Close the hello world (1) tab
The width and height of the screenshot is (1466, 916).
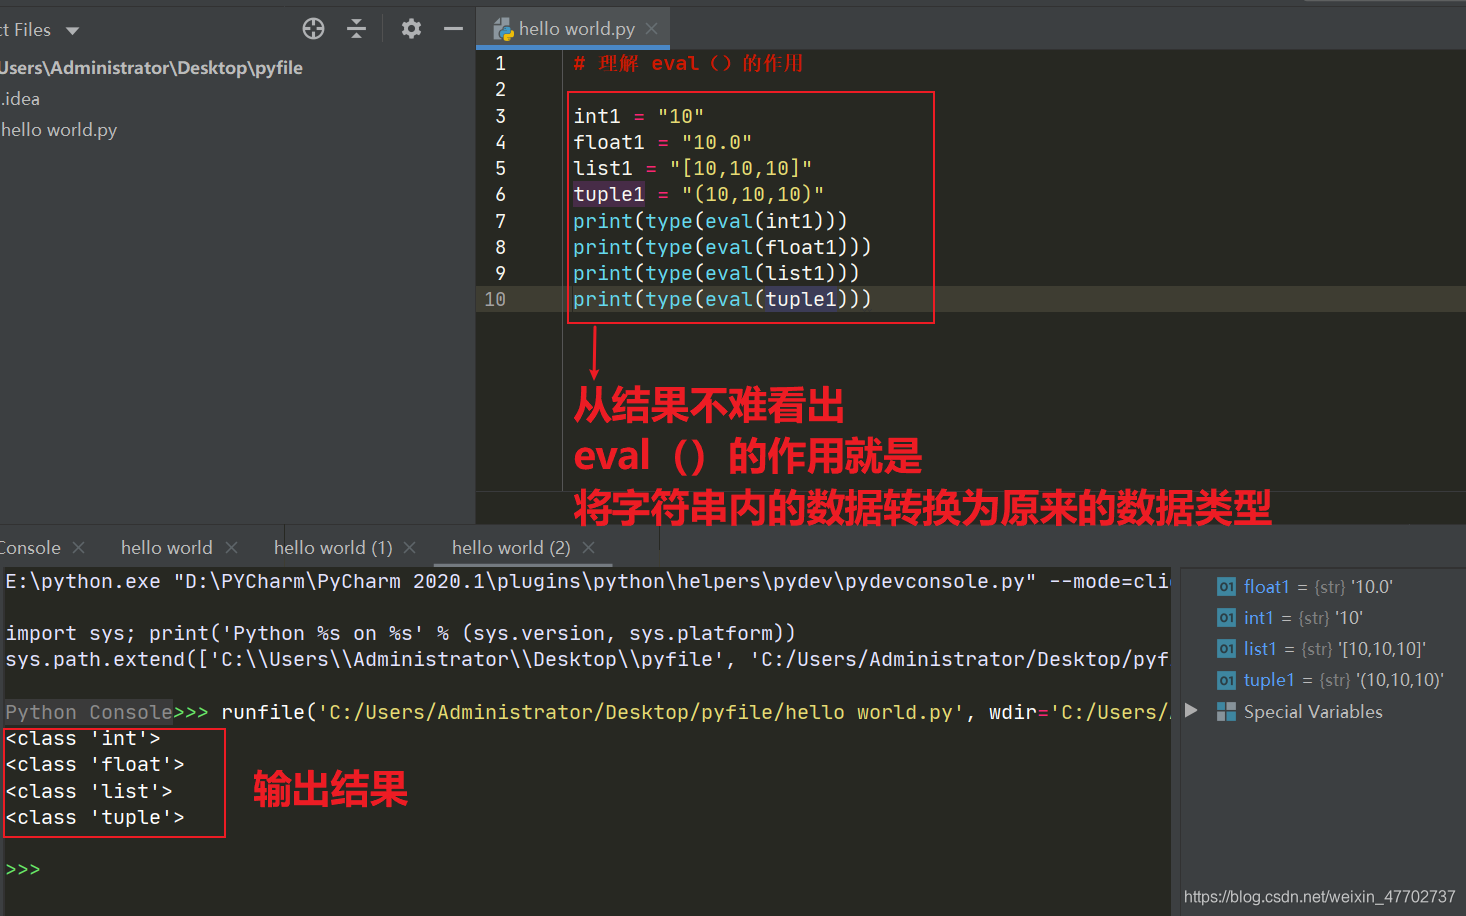[410, 548]
